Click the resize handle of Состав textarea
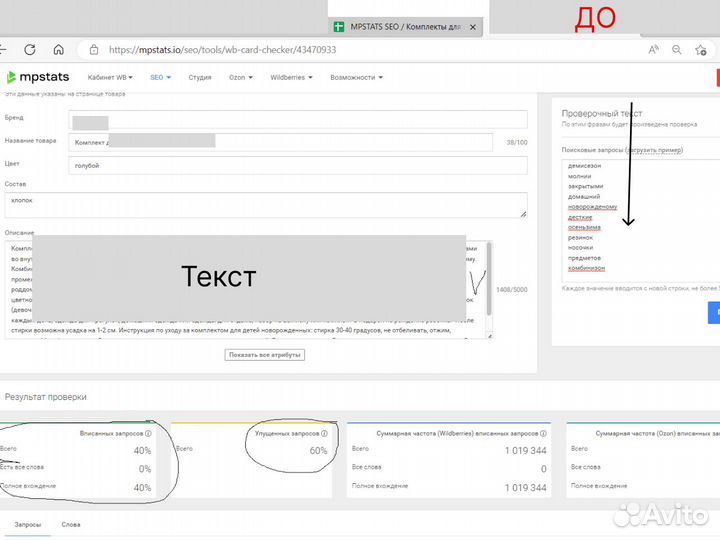This screenshot has height=540, width=720. [523, 214]
